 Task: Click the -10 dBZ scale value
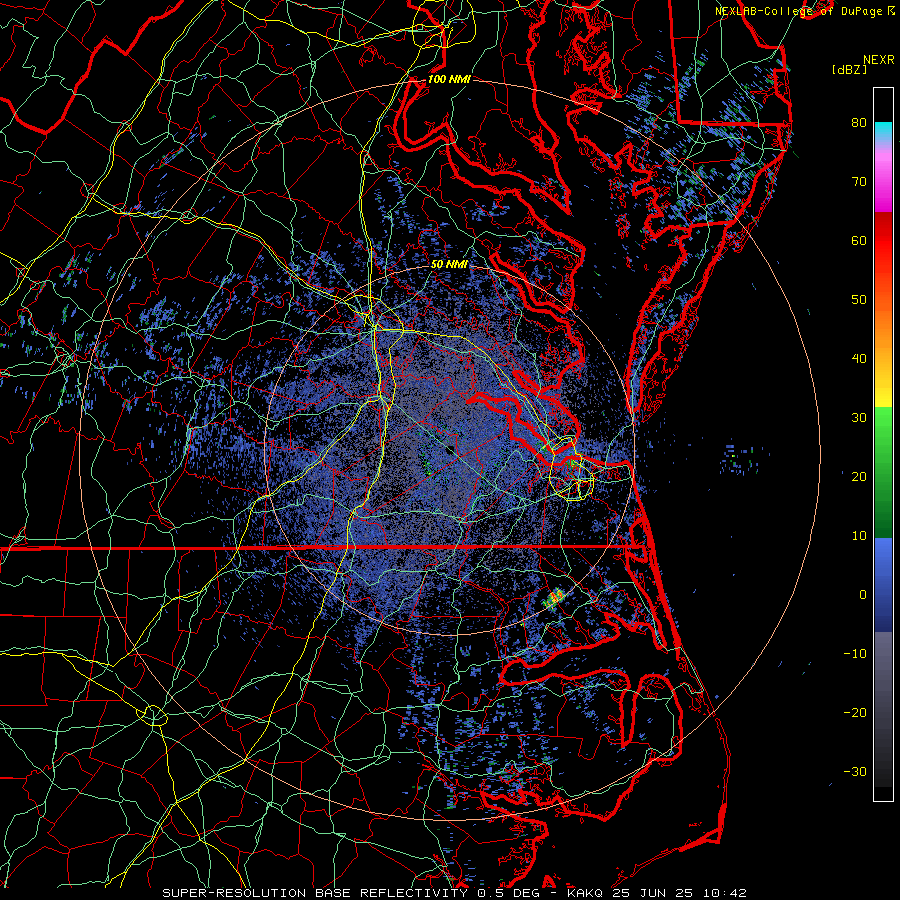[855, 654]
